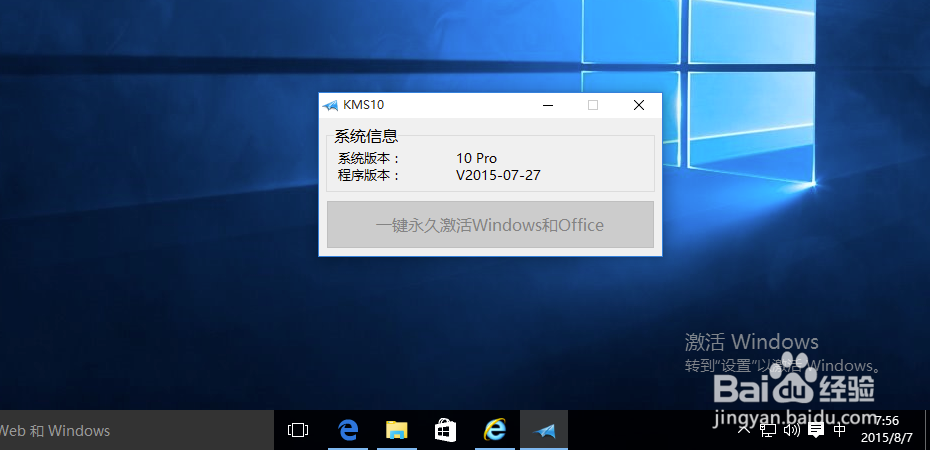Click the KMS10 paper plane title icon
Image resolution: width=930 pixels, height=450 pixels.
coord(330,106)
